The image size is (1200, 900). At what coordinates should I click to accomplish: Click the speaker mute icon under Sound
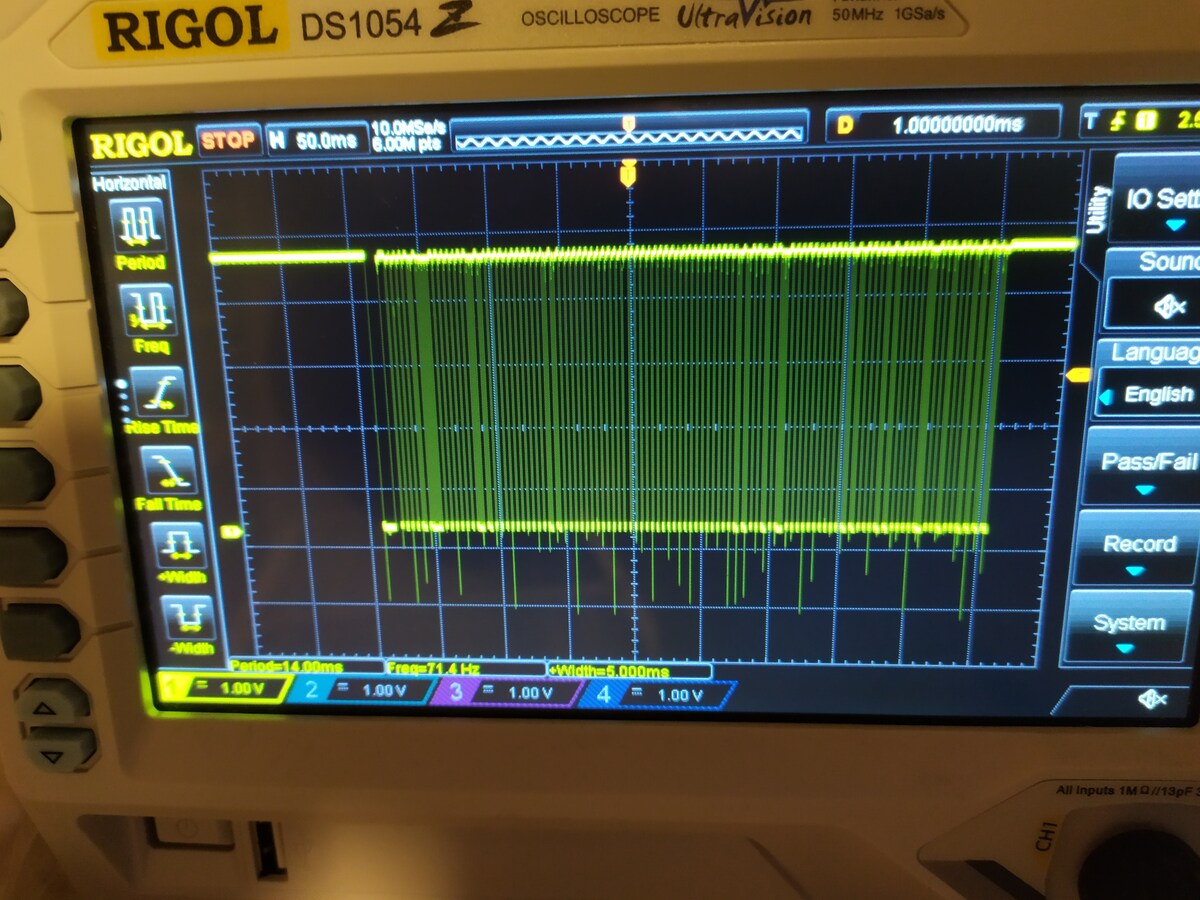[x=1169, y=307]
